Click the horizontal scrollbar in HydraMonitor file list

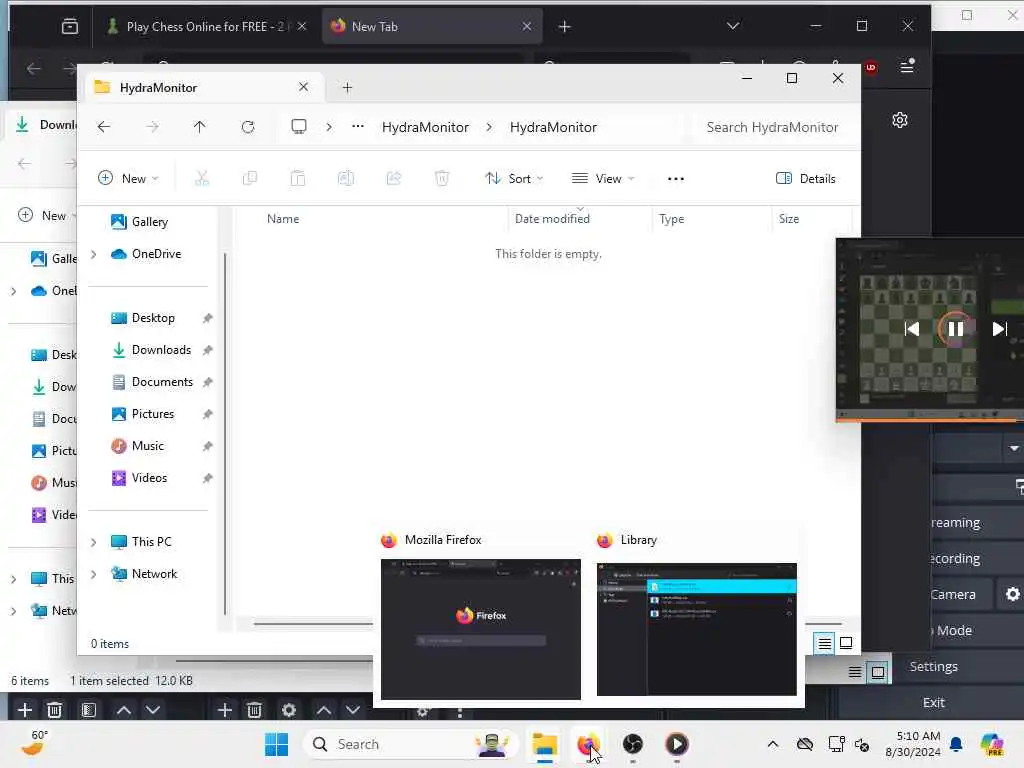click(x=313, y=624)
